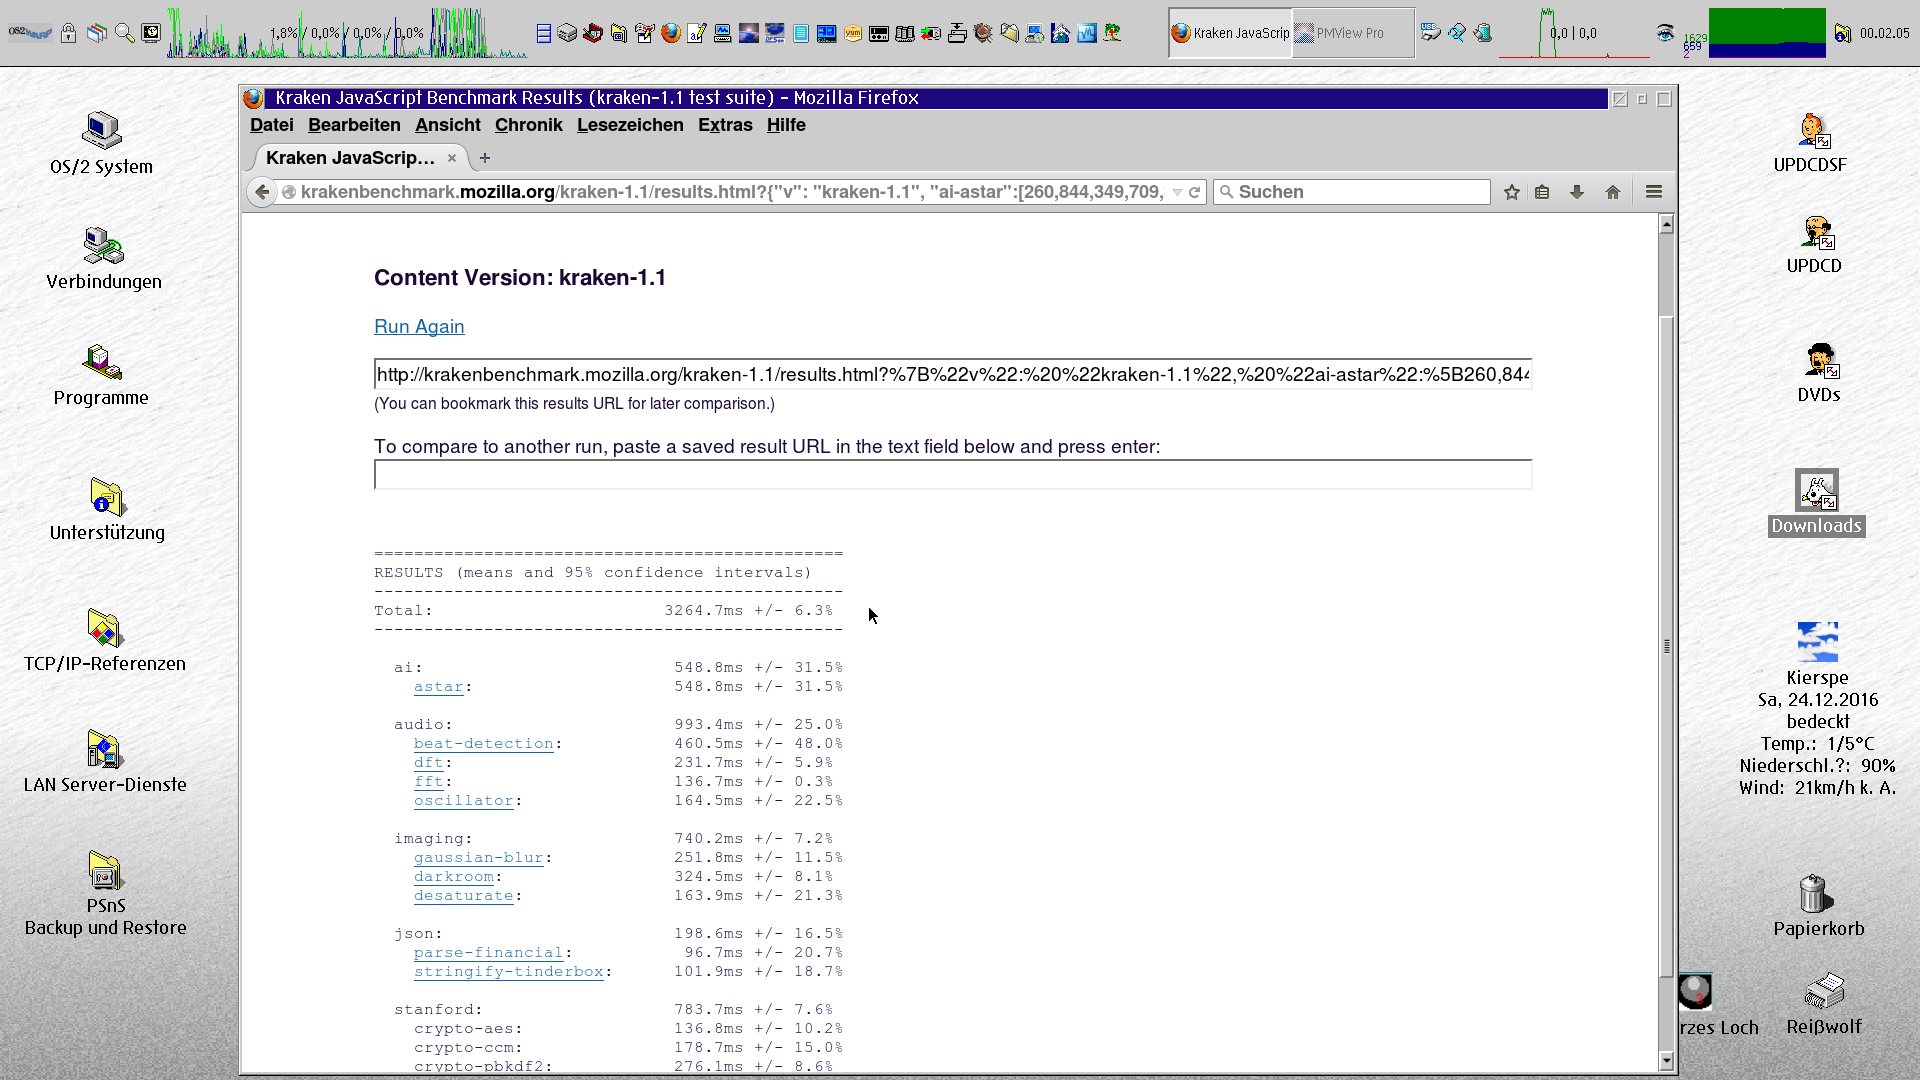This screenshot has width=1920, height=1080.
Task: Click the krakenbenchmark URL address bar
Action: pos(730,192)
